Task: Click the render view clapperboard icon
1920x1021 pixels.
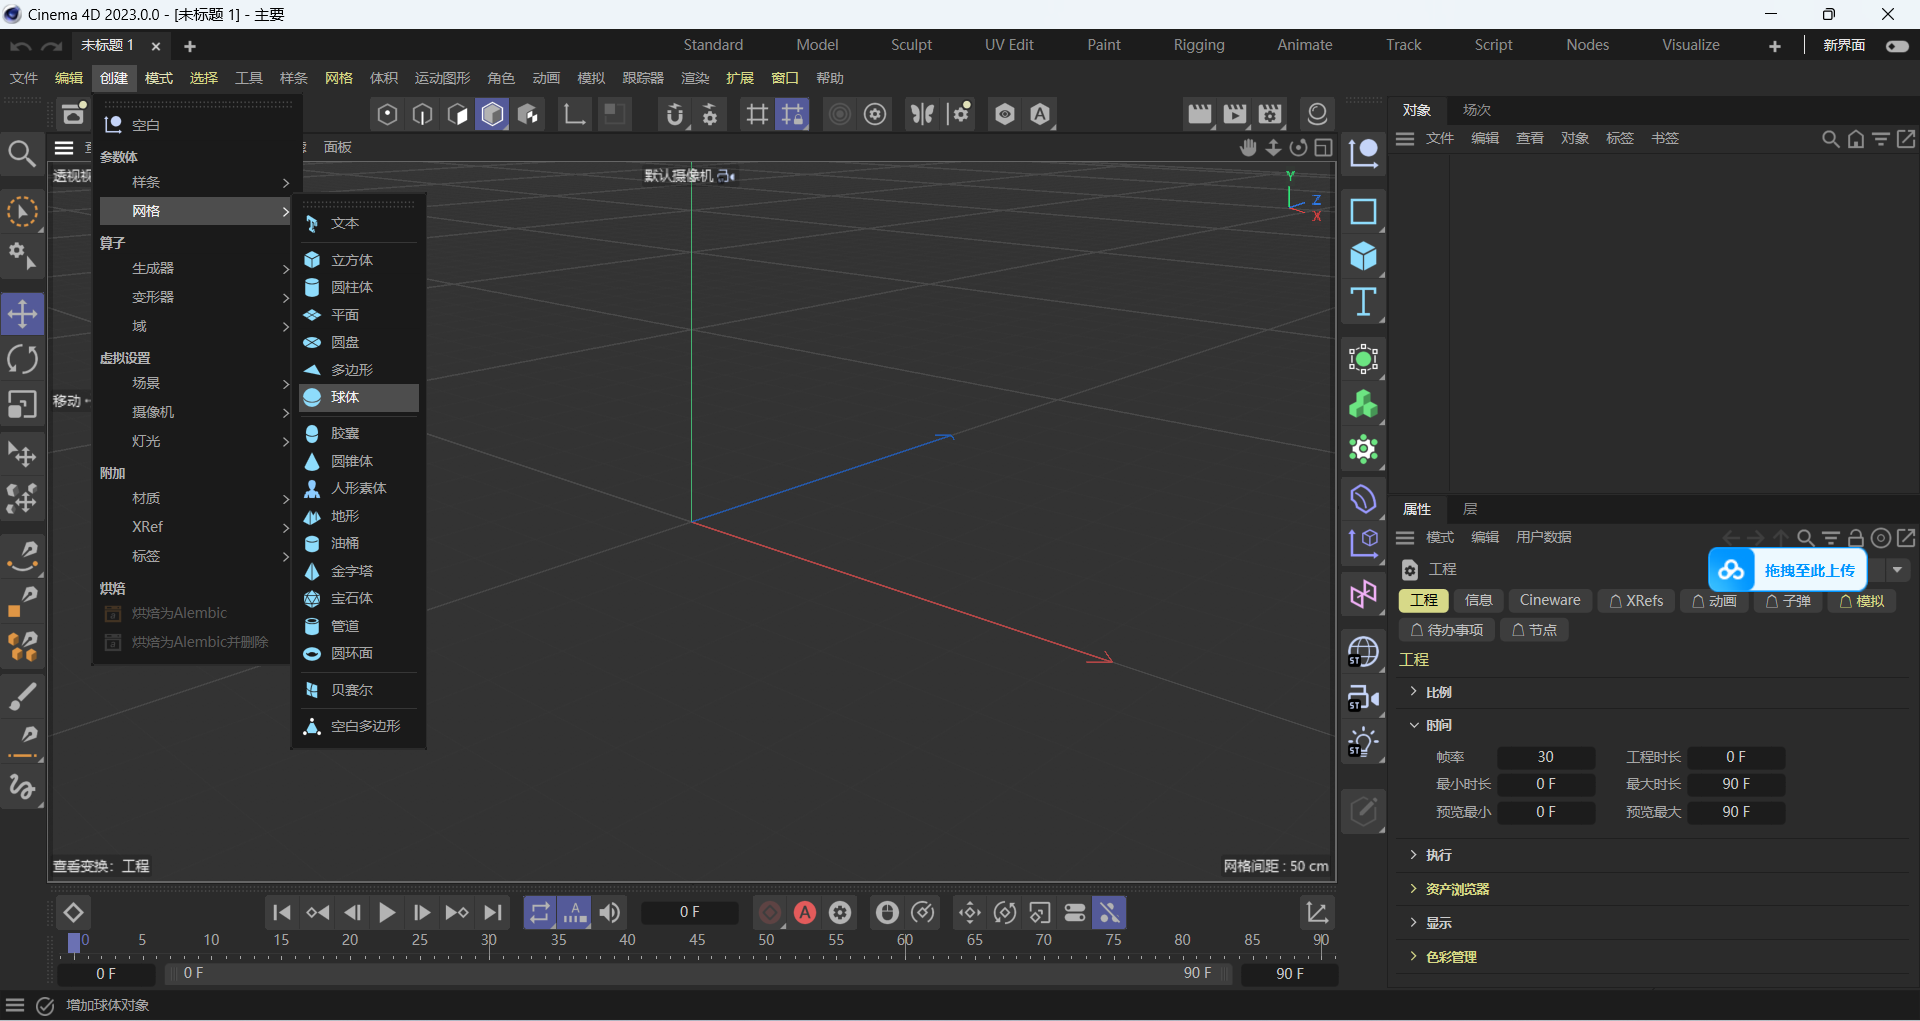Action: click(1199, 114)
